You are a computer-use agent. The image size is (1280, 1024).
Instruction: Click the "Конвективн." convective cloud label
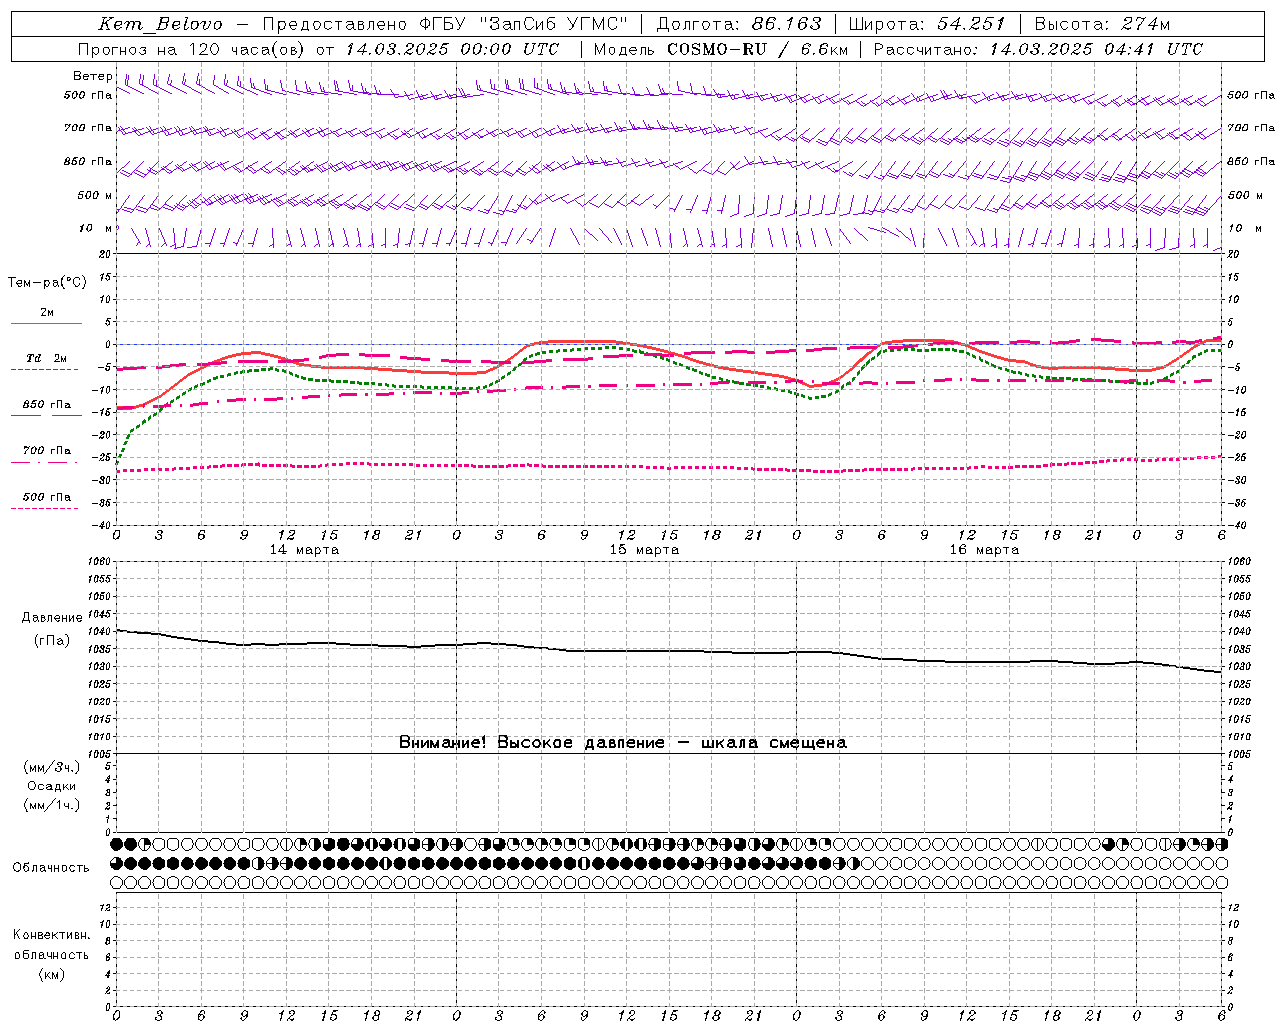pos(51,935)
